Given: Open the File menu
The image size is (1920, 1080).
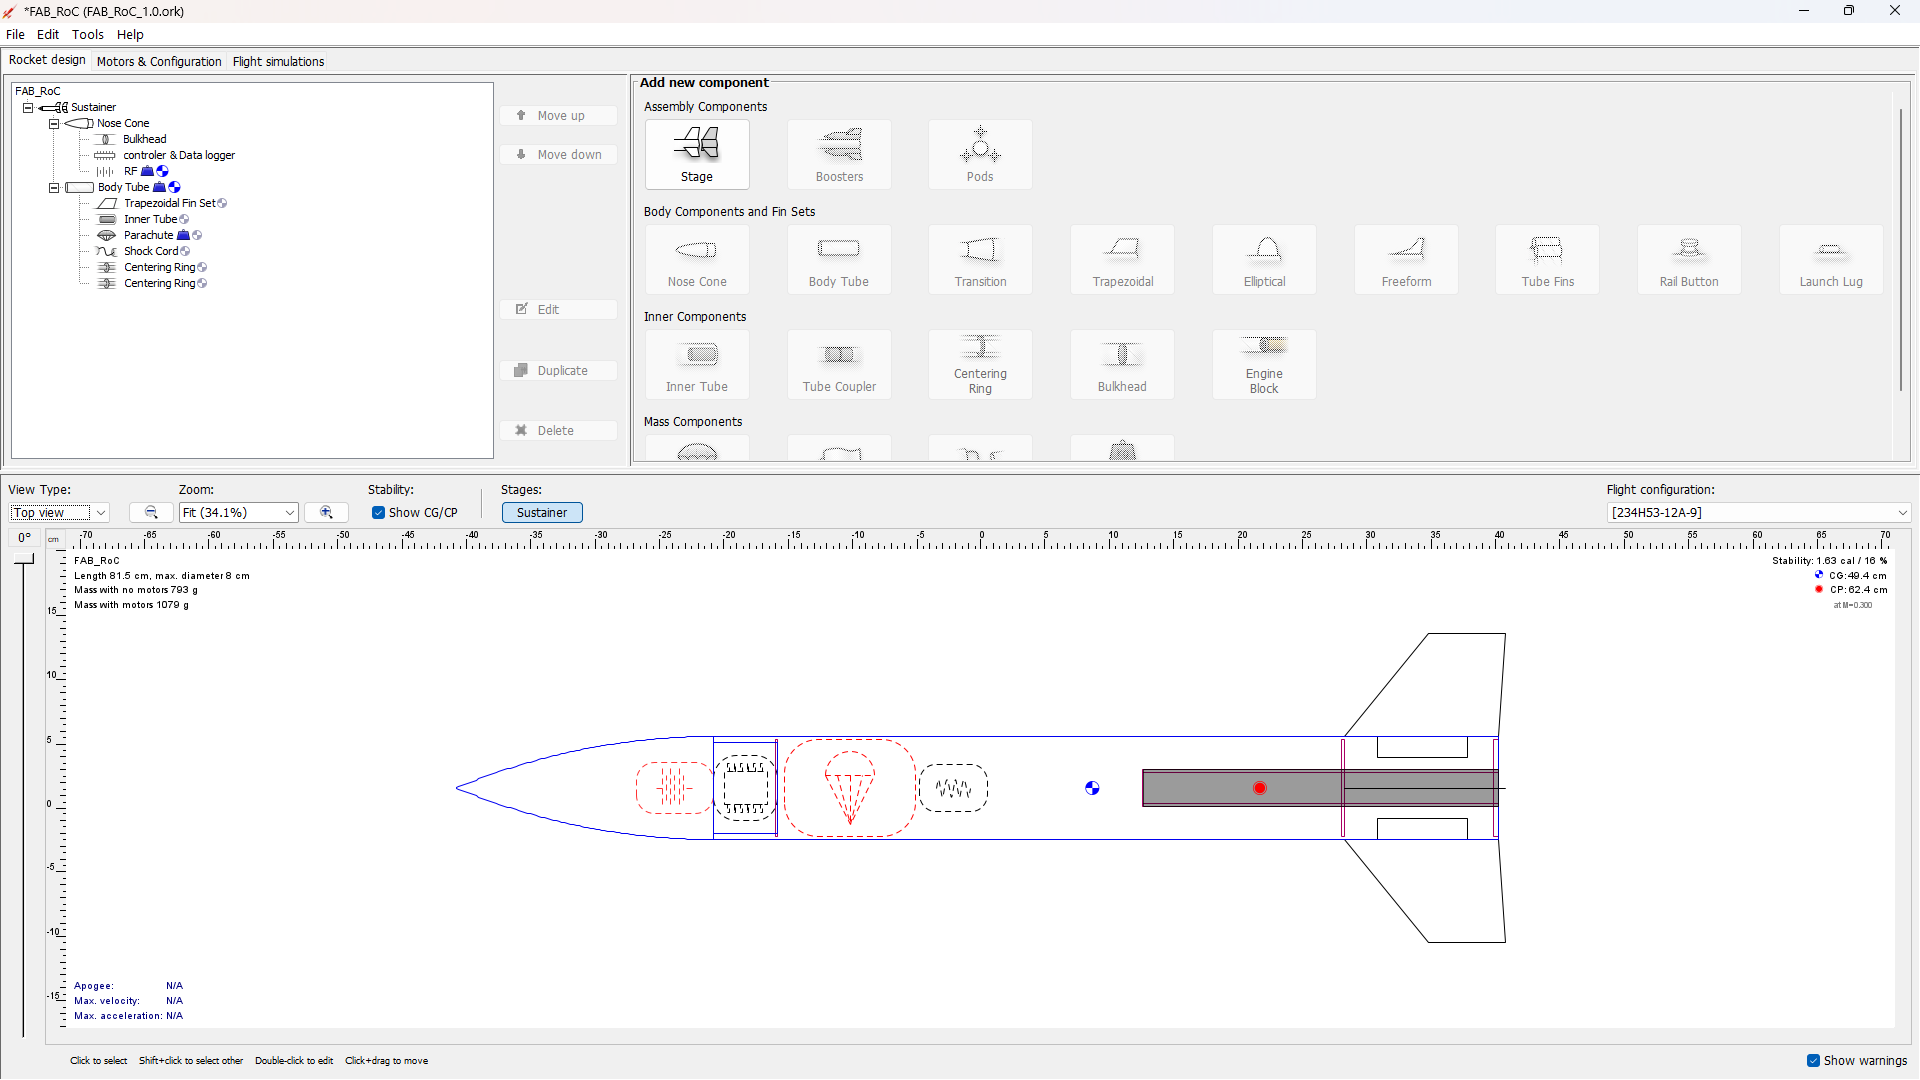Looking at the screenshot, I should [x=15, y=34].
